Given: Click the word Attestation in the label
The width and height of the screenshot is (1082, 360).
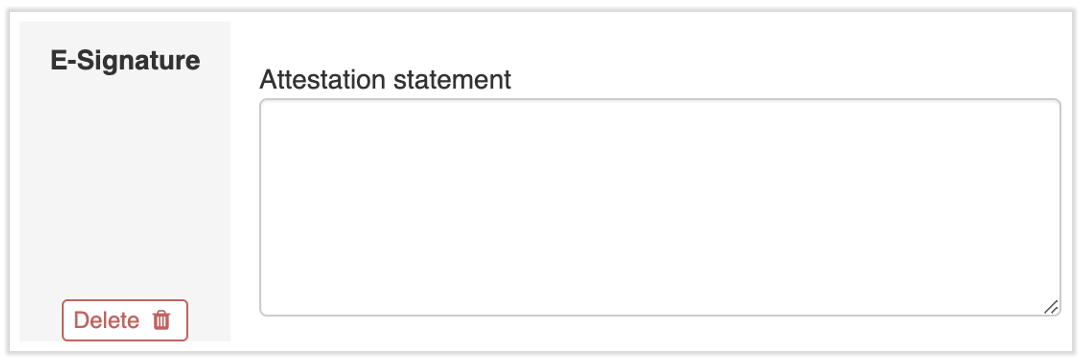Looking at the screenshot, I should 322,79.
